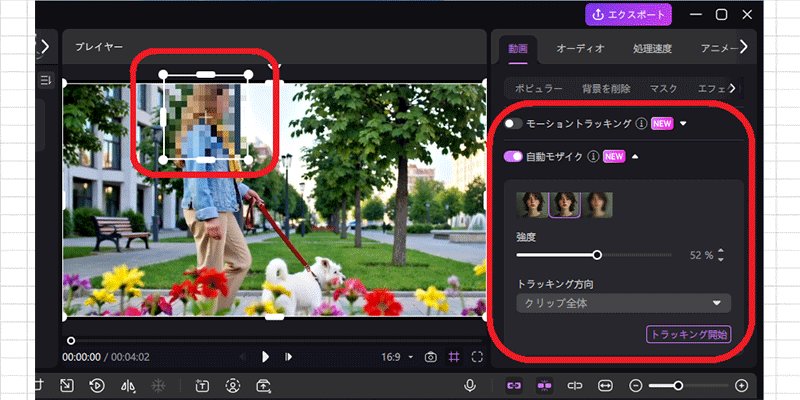Image resolution: width=800 pixels, height=400 pixels.
Task: Open the トラッキング方向 dropdown (クリップ全体)
Action: (623, 303)
